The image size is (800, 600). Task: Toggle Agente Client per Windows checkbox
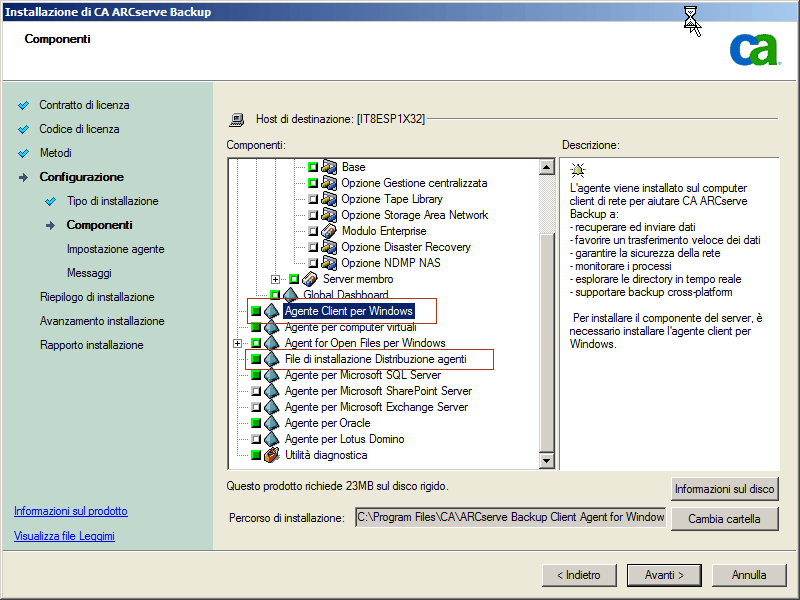click(256, 311)
